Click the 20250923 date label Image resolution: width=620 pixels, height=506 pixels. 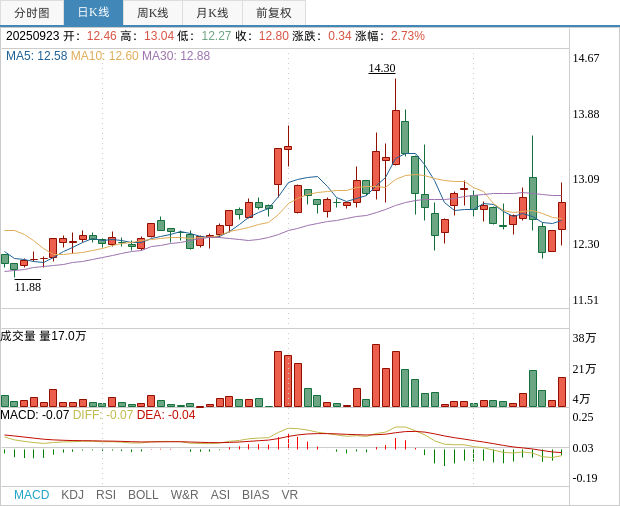[32, 36]
